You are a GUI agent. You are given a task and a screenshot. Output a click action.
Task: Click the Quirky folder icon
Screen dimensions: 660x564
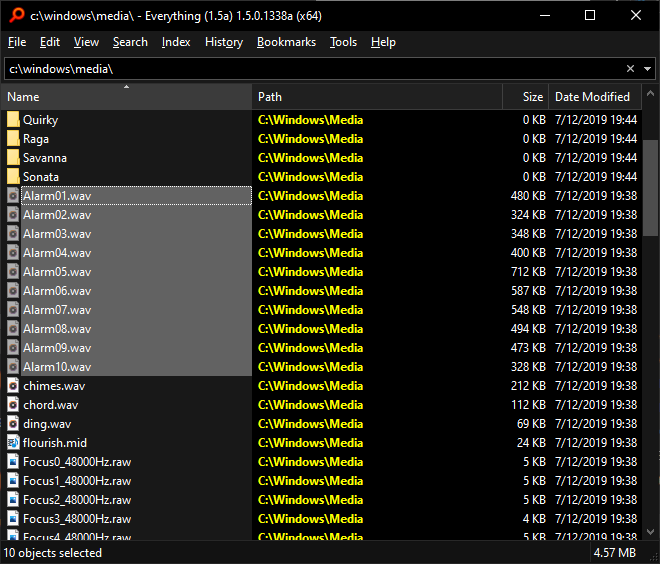[x=13, y=120]
